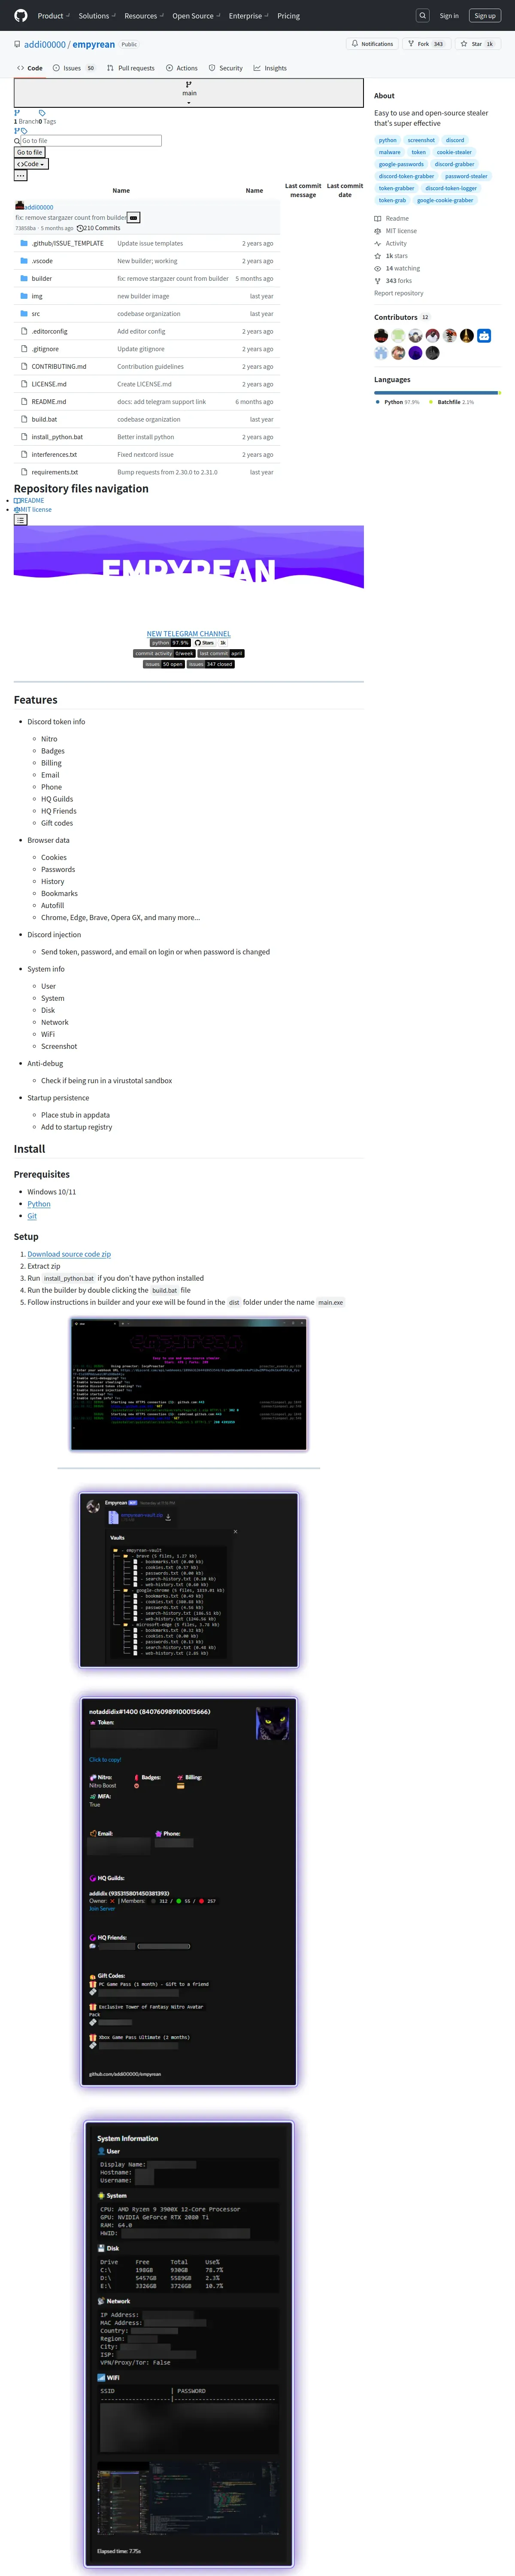Click first contributor avatar in sidebar

[381, 336]
